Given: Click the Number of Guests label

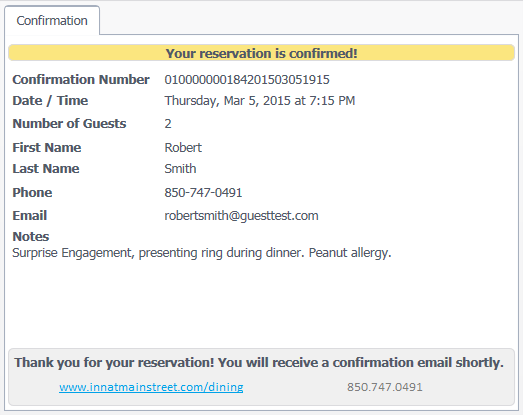Looking at the screenshot, I should [69, 124].
